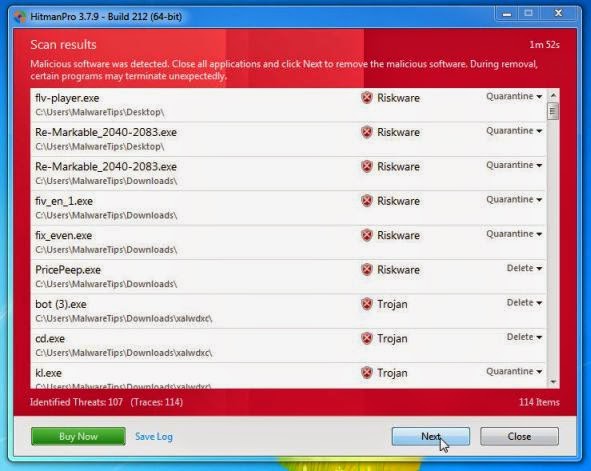Viewport: 591px width, 471px height.
Task: Click the shield icon next to fix_even.exe
Action: coord(367,235)
